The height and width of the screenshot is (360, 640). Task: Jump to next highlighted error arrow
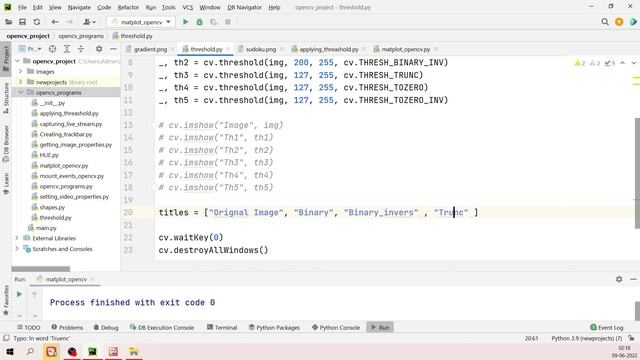(x=633, y=63)
